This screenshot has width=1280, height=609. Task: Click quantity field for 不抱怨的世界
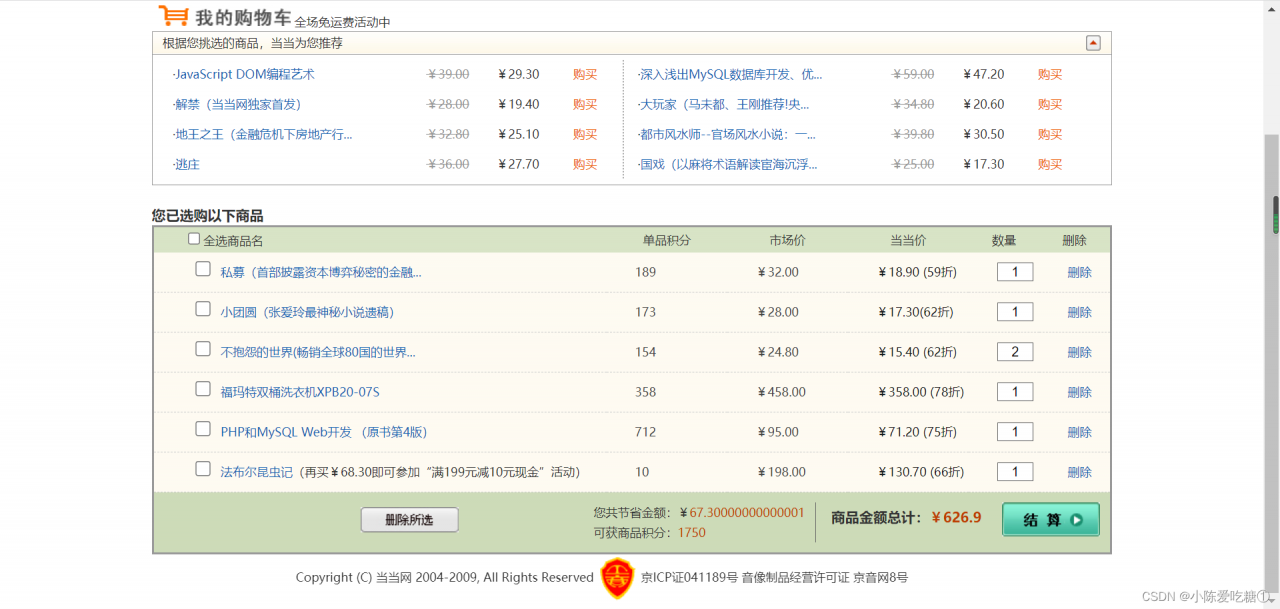point(1015,352)
